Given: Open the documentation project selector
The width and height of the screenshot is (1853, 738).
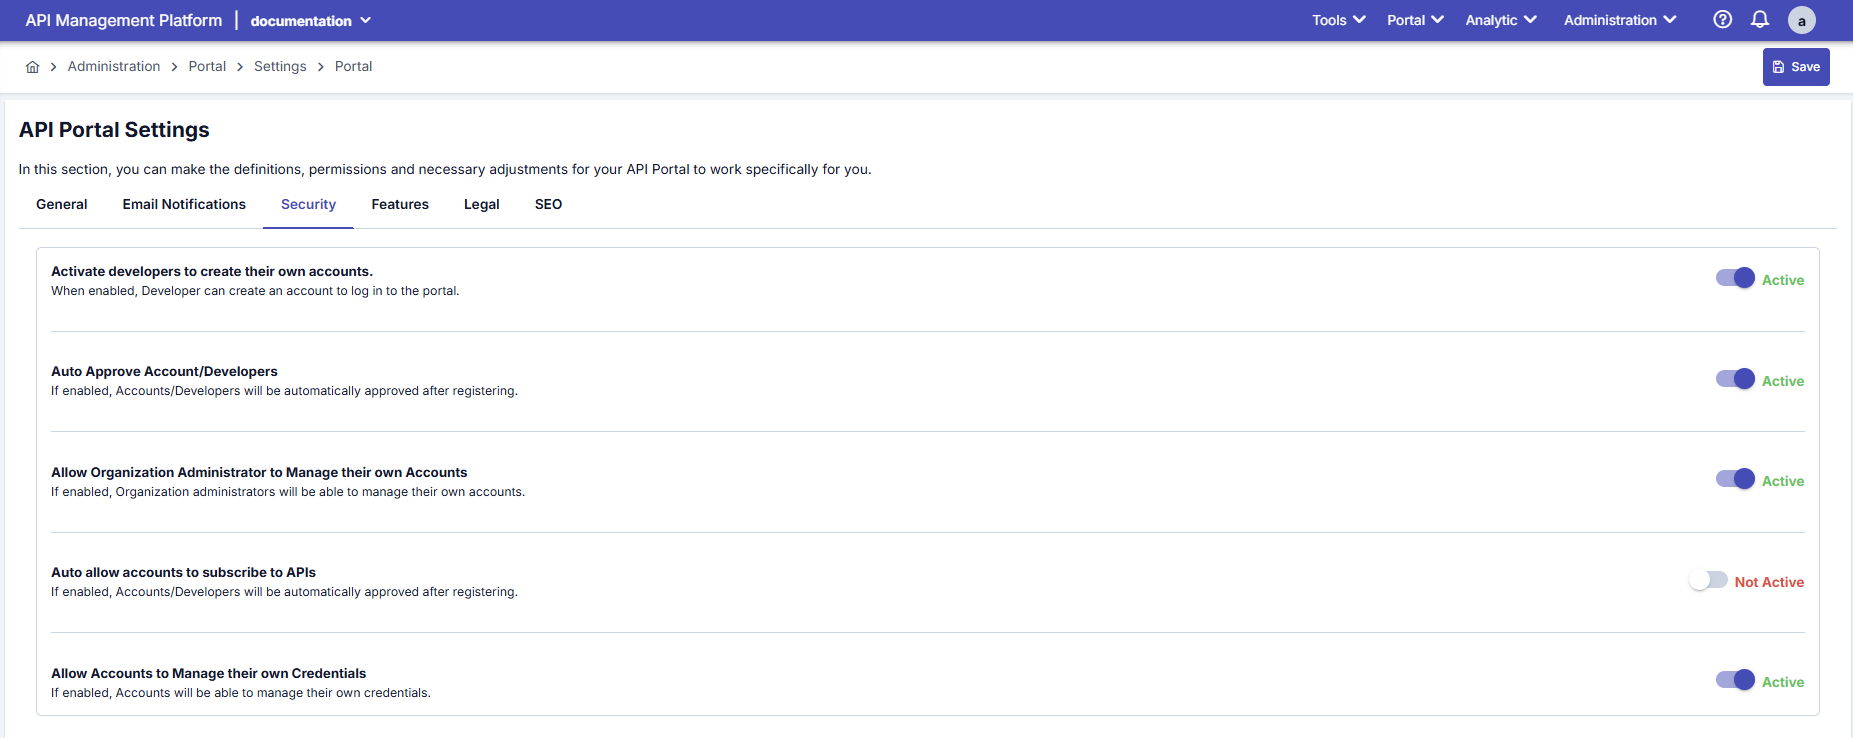Looking at the screenshot, I should 310,21.
